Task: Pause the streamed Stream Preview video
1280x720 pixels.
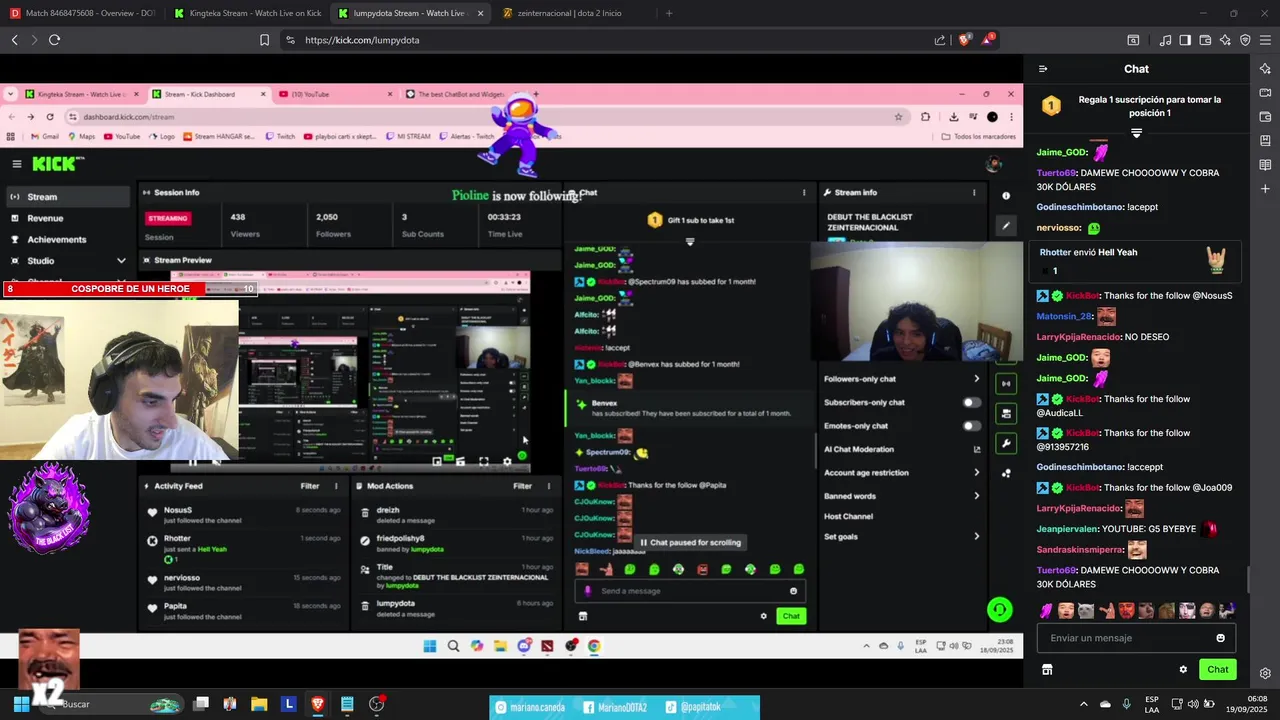Action: click(x=193, y=462)
